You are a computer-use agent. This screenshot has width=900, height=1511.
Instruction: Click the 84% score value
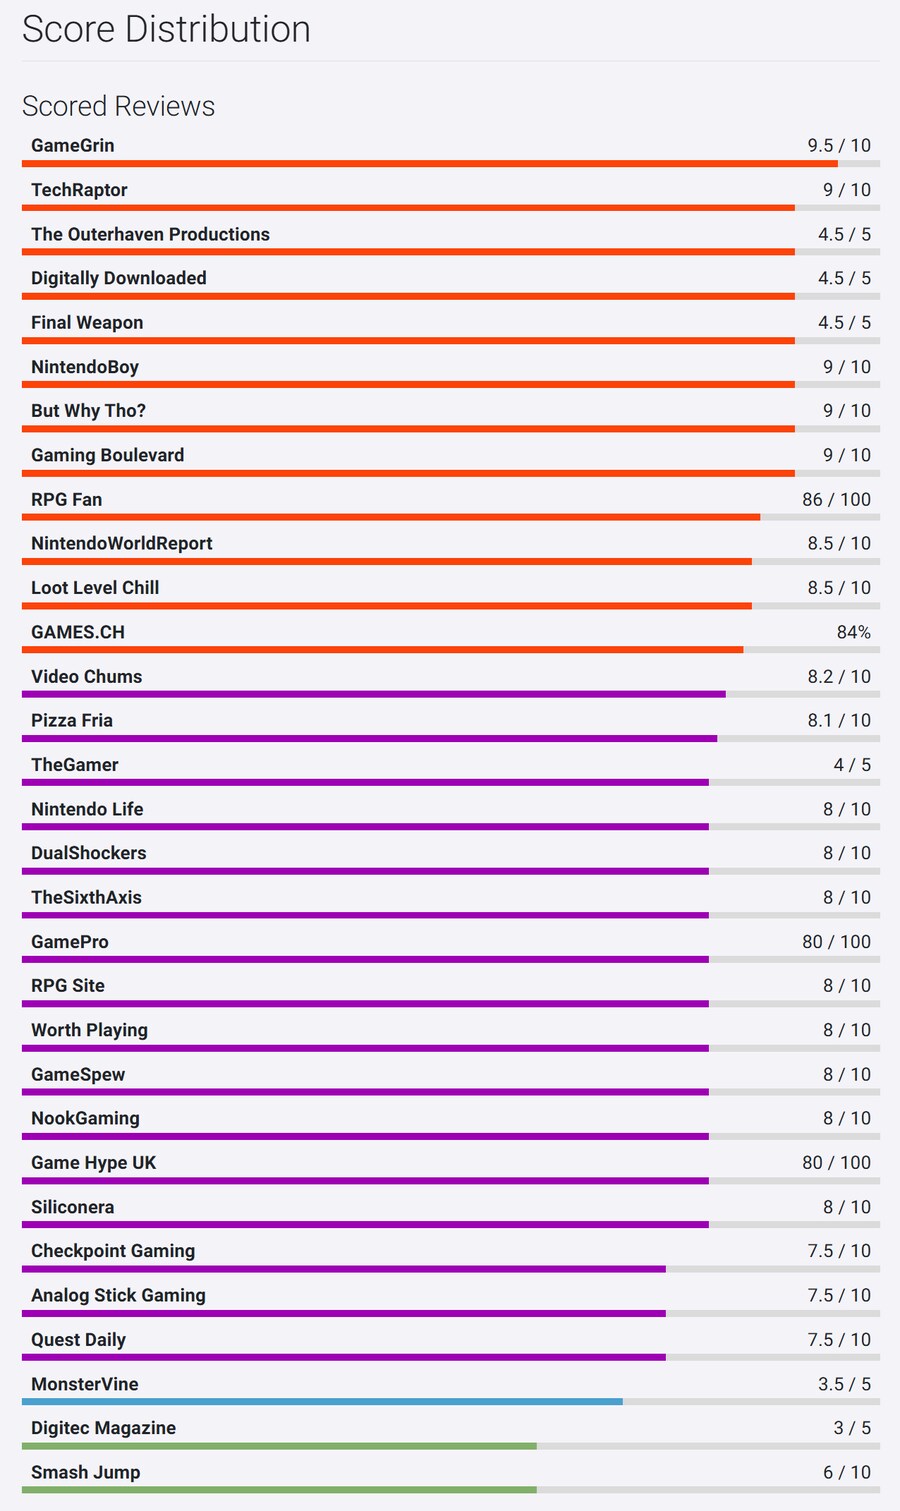(x=853, y=632)
